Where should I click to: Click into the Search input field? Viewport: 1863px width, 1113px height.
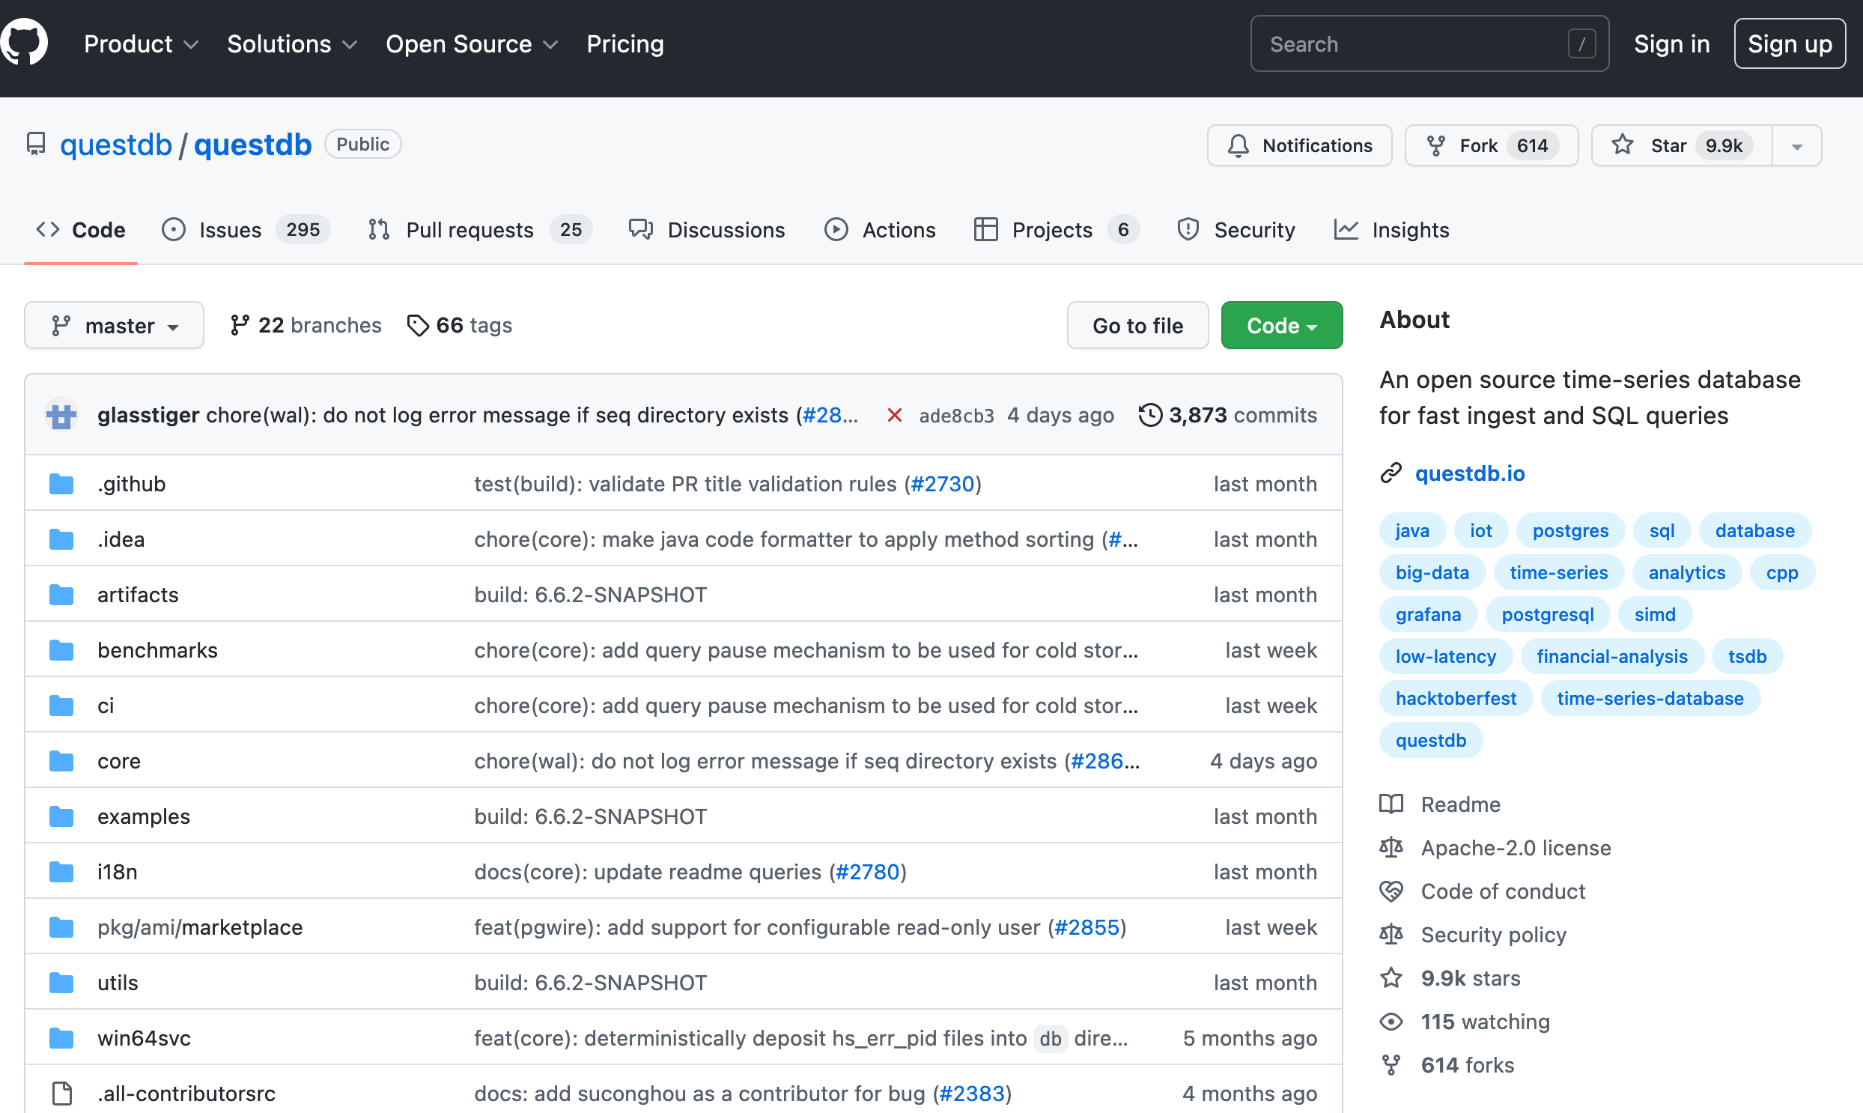pos(1430,44)
